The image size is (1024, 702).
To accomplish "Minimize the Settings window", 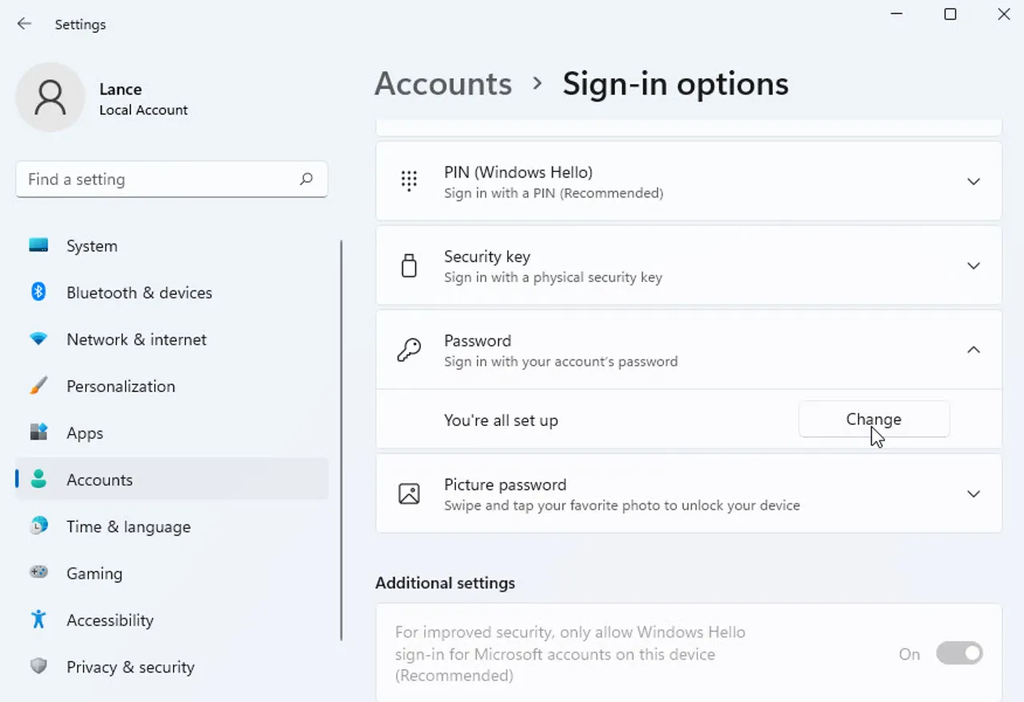I will pos(897,14).
